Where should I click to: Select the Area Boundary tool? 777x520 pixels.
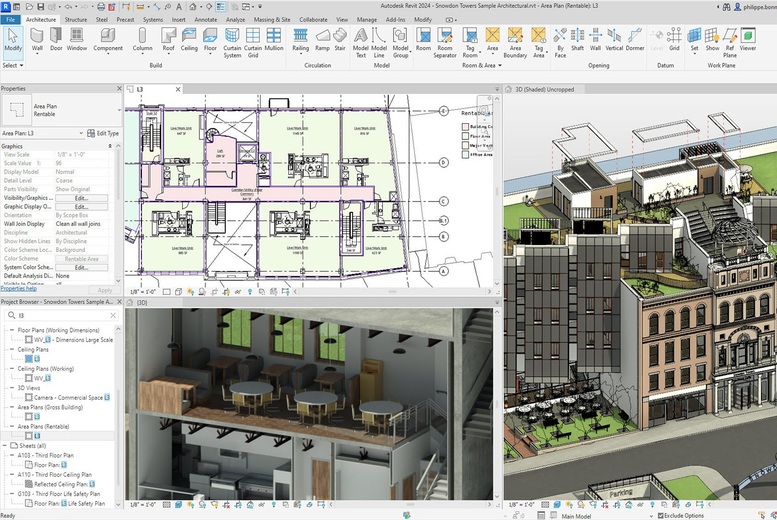(x=515, y=43)
